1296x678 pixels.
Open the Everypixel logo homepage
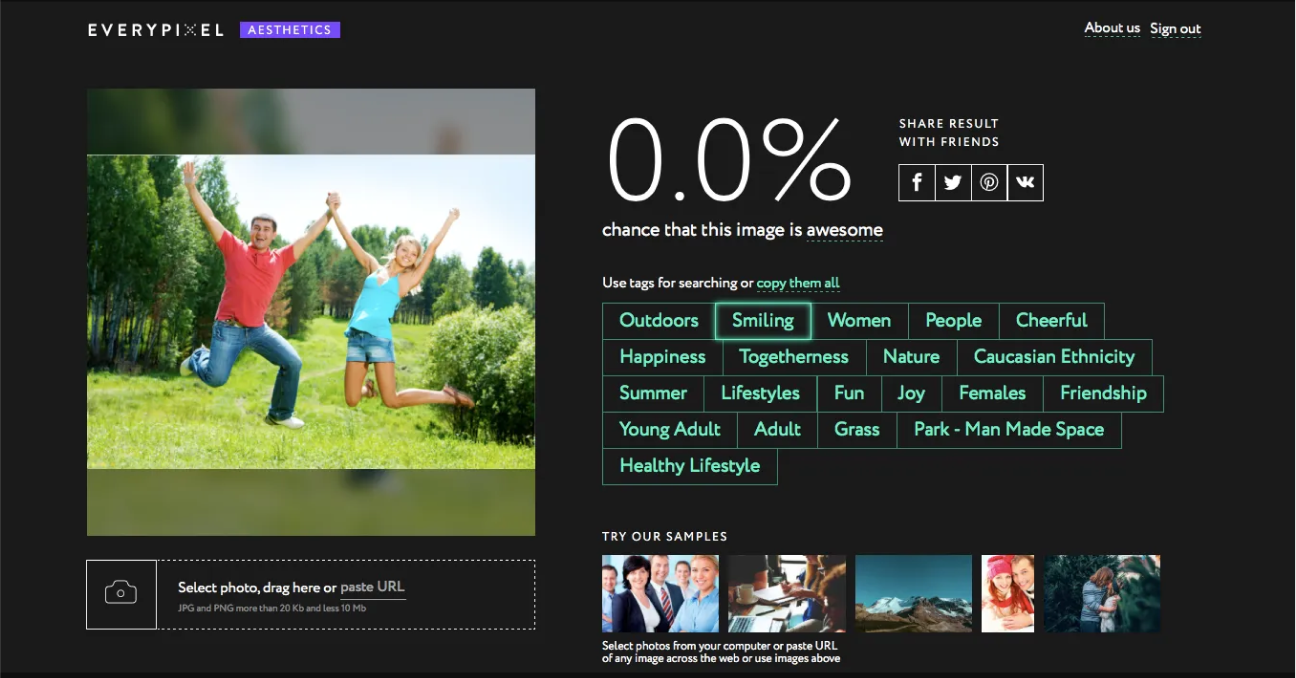pos(155,30)
